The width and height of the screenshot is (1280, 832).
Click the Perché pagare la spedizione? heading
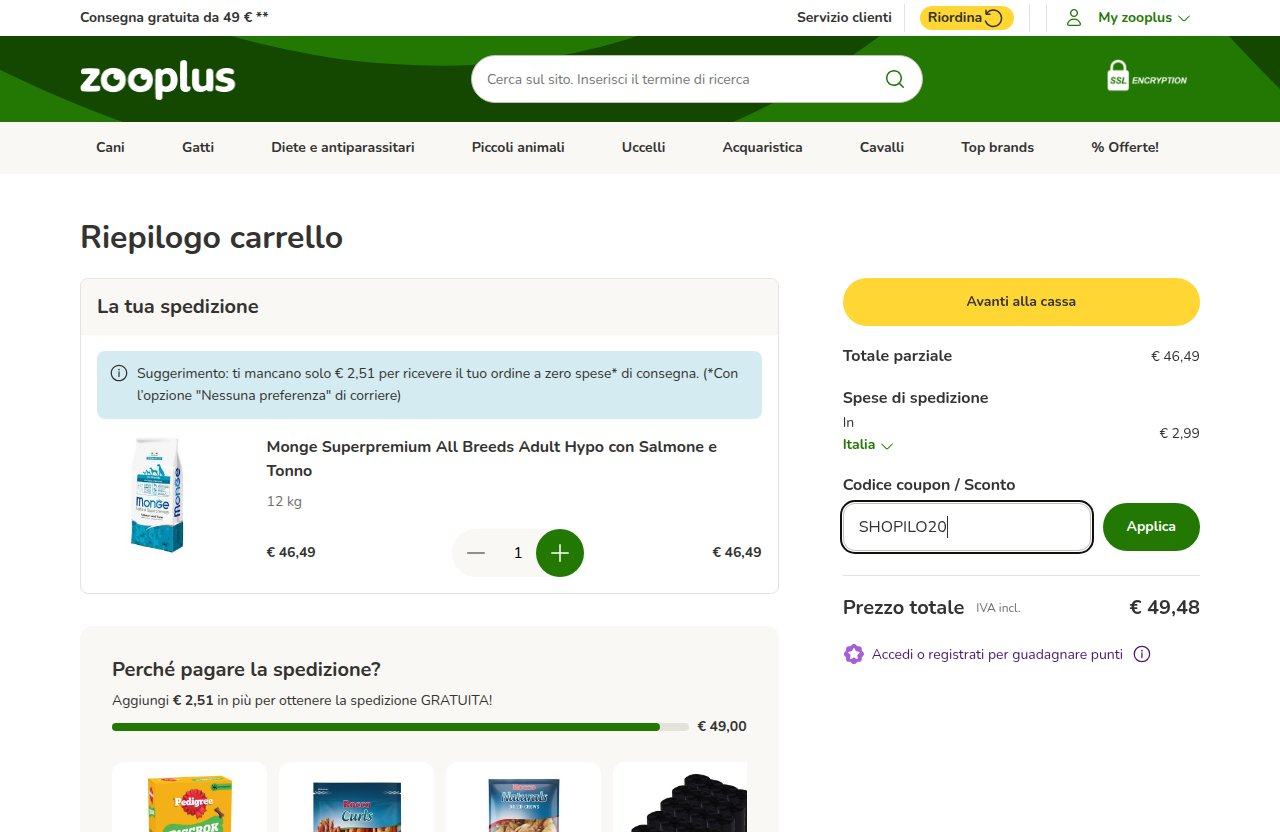click(246, 669)
